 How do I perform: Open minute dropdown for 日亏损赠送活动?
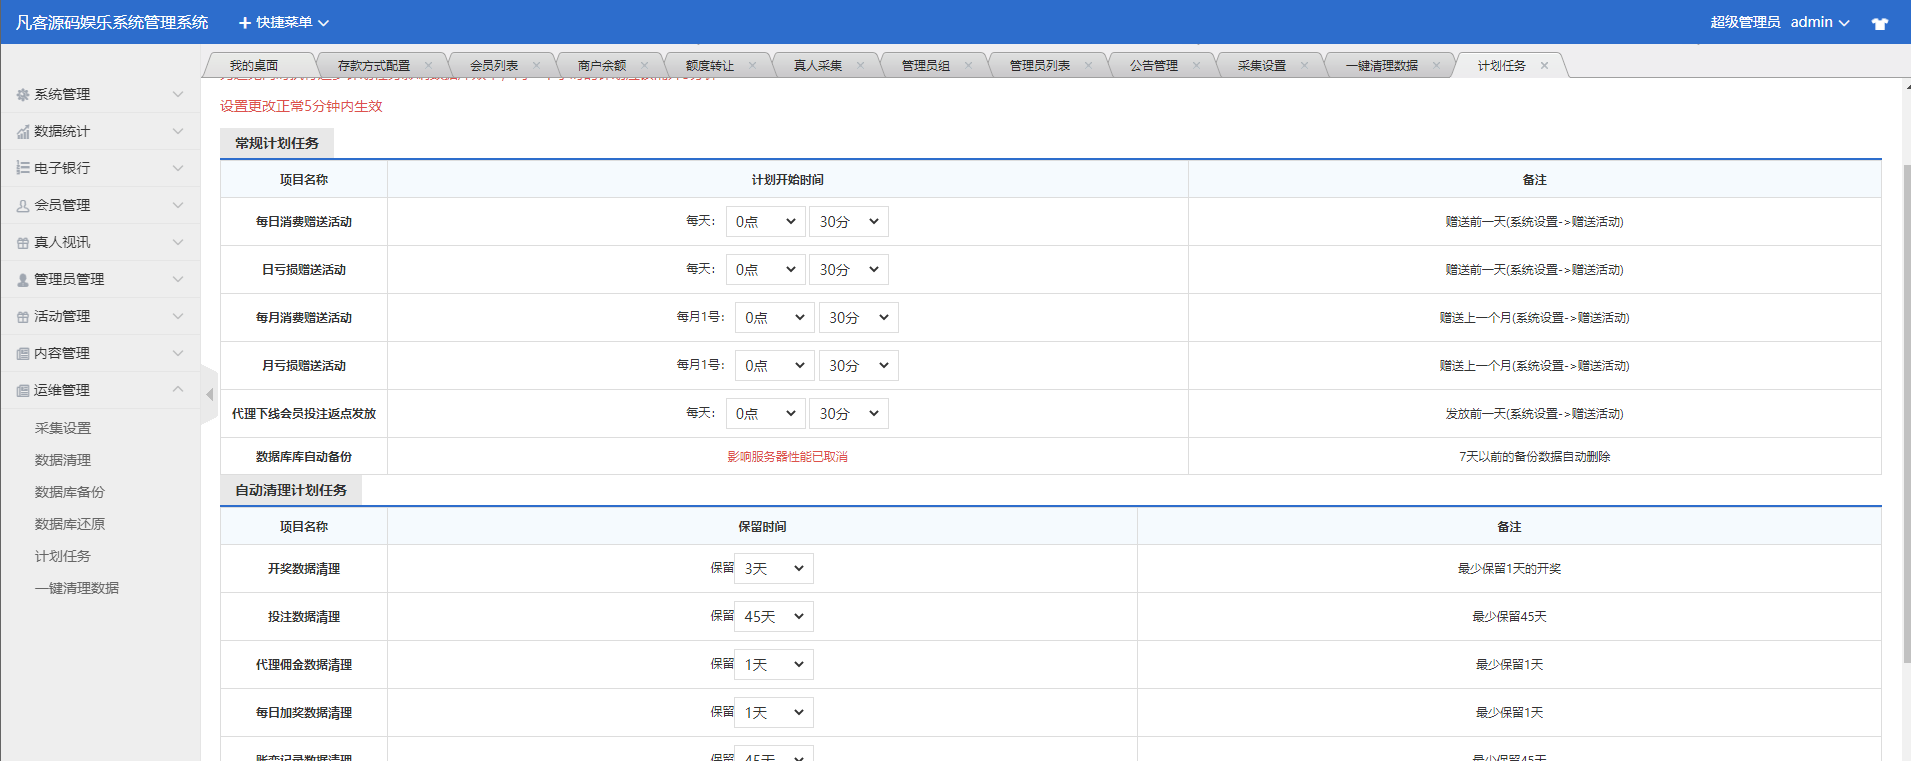848,270
